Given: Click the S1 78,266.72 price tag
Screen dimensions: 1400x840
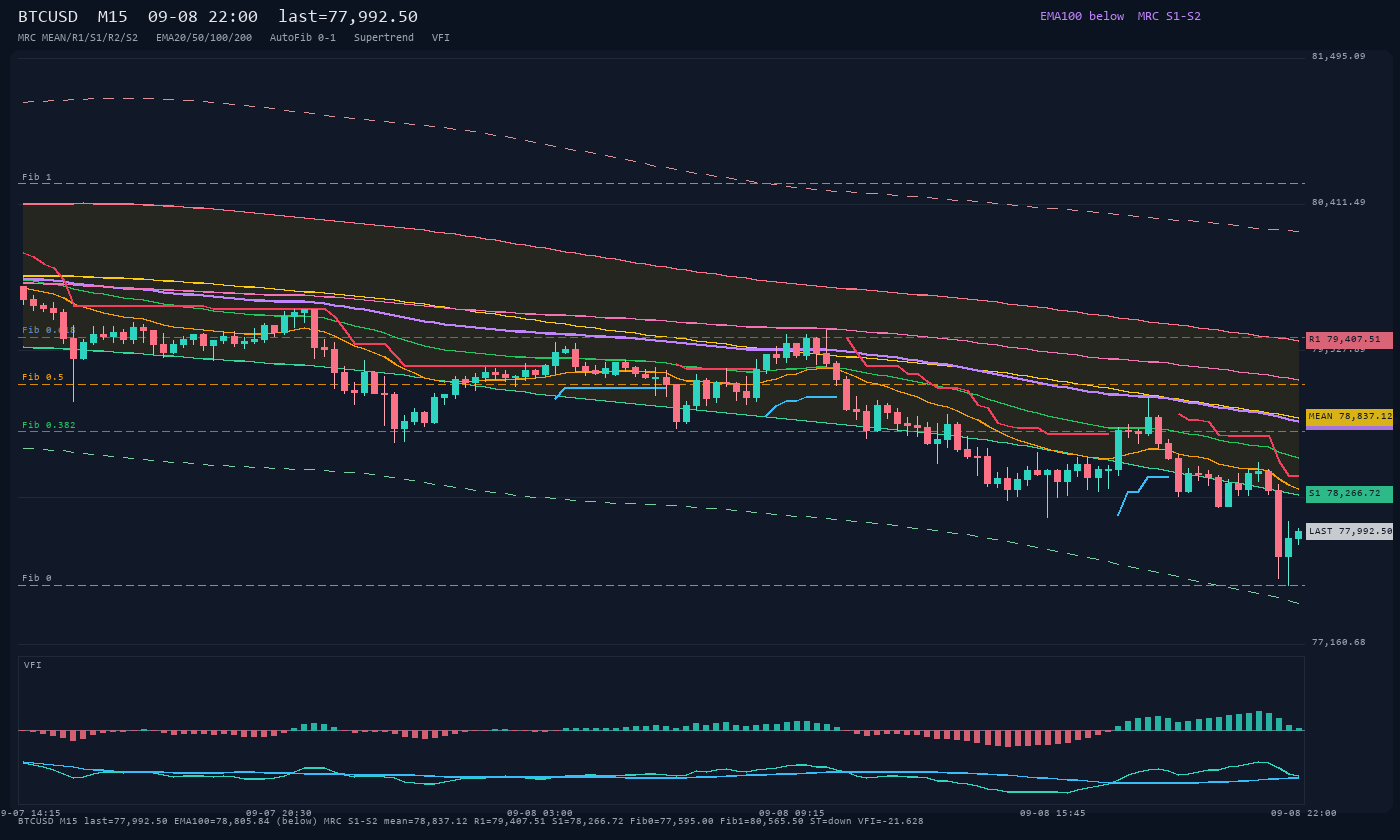Looking at the screenshot, I should pos(1349,494).
